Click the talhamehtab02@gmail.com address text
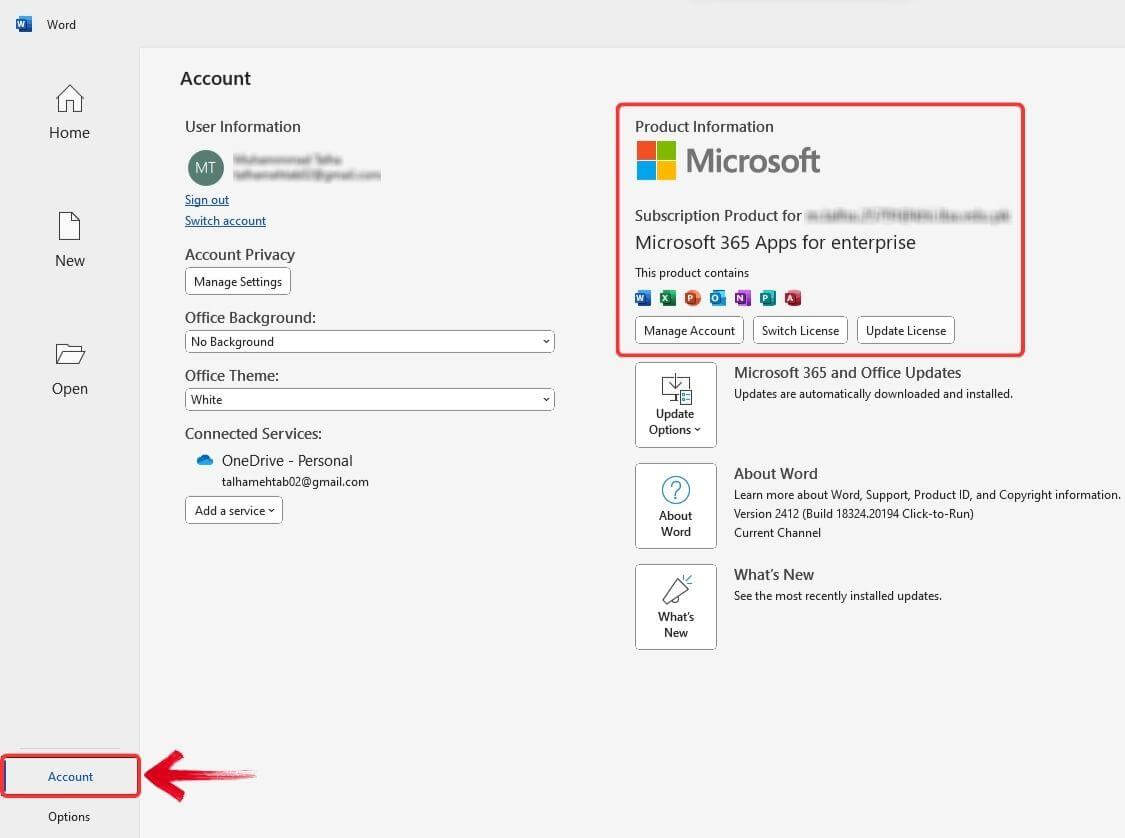Screen dimensions: 1125x838 (295, 482)
